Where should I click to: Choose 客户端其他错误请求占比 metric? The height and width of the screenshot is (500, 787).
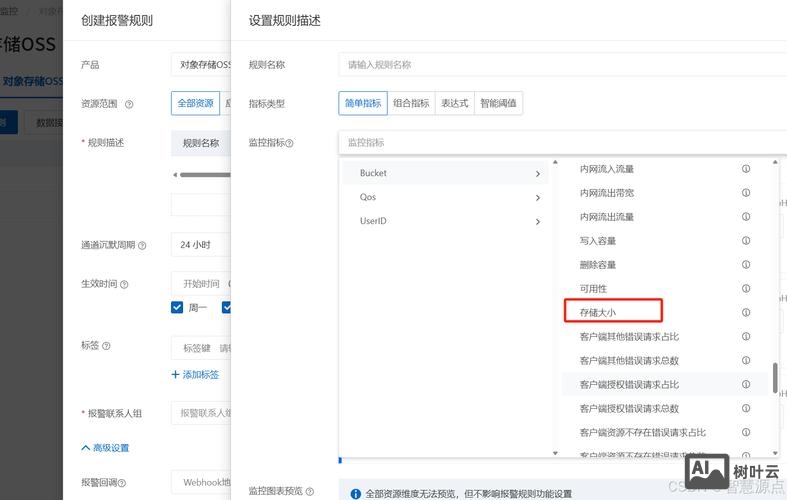(629, 336)
